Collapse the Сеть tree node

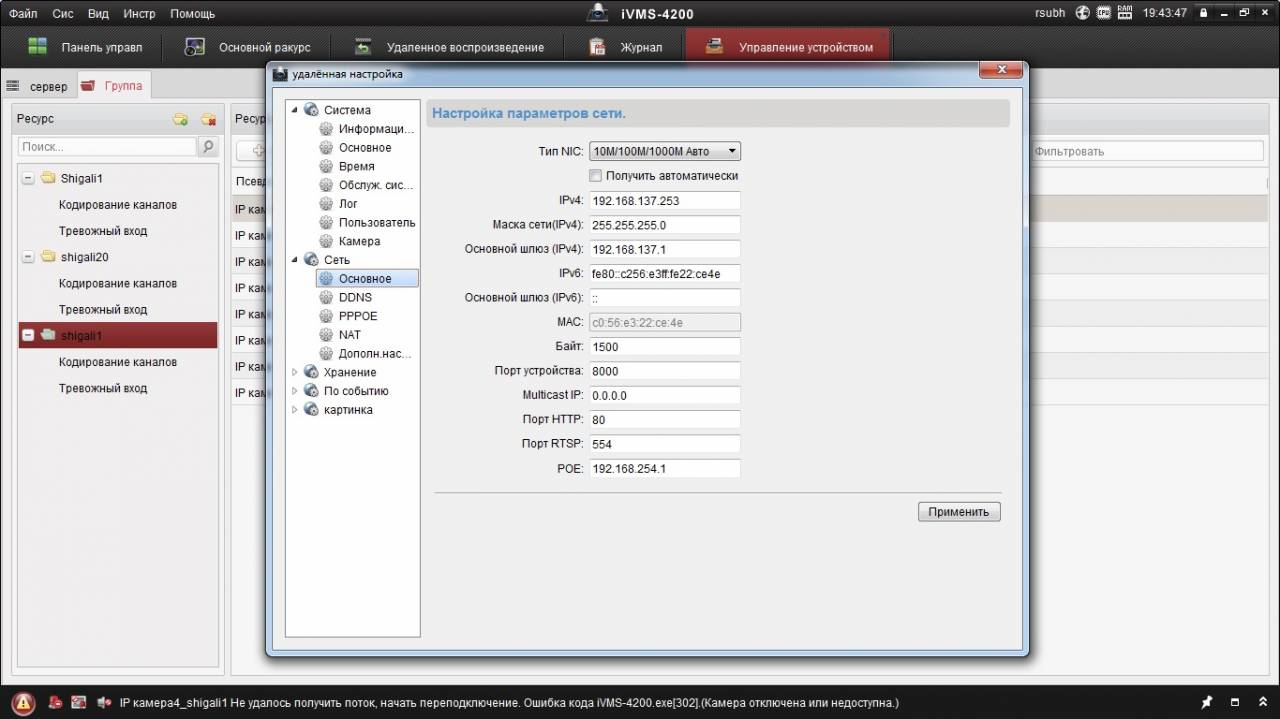click(x=295, y=260)
